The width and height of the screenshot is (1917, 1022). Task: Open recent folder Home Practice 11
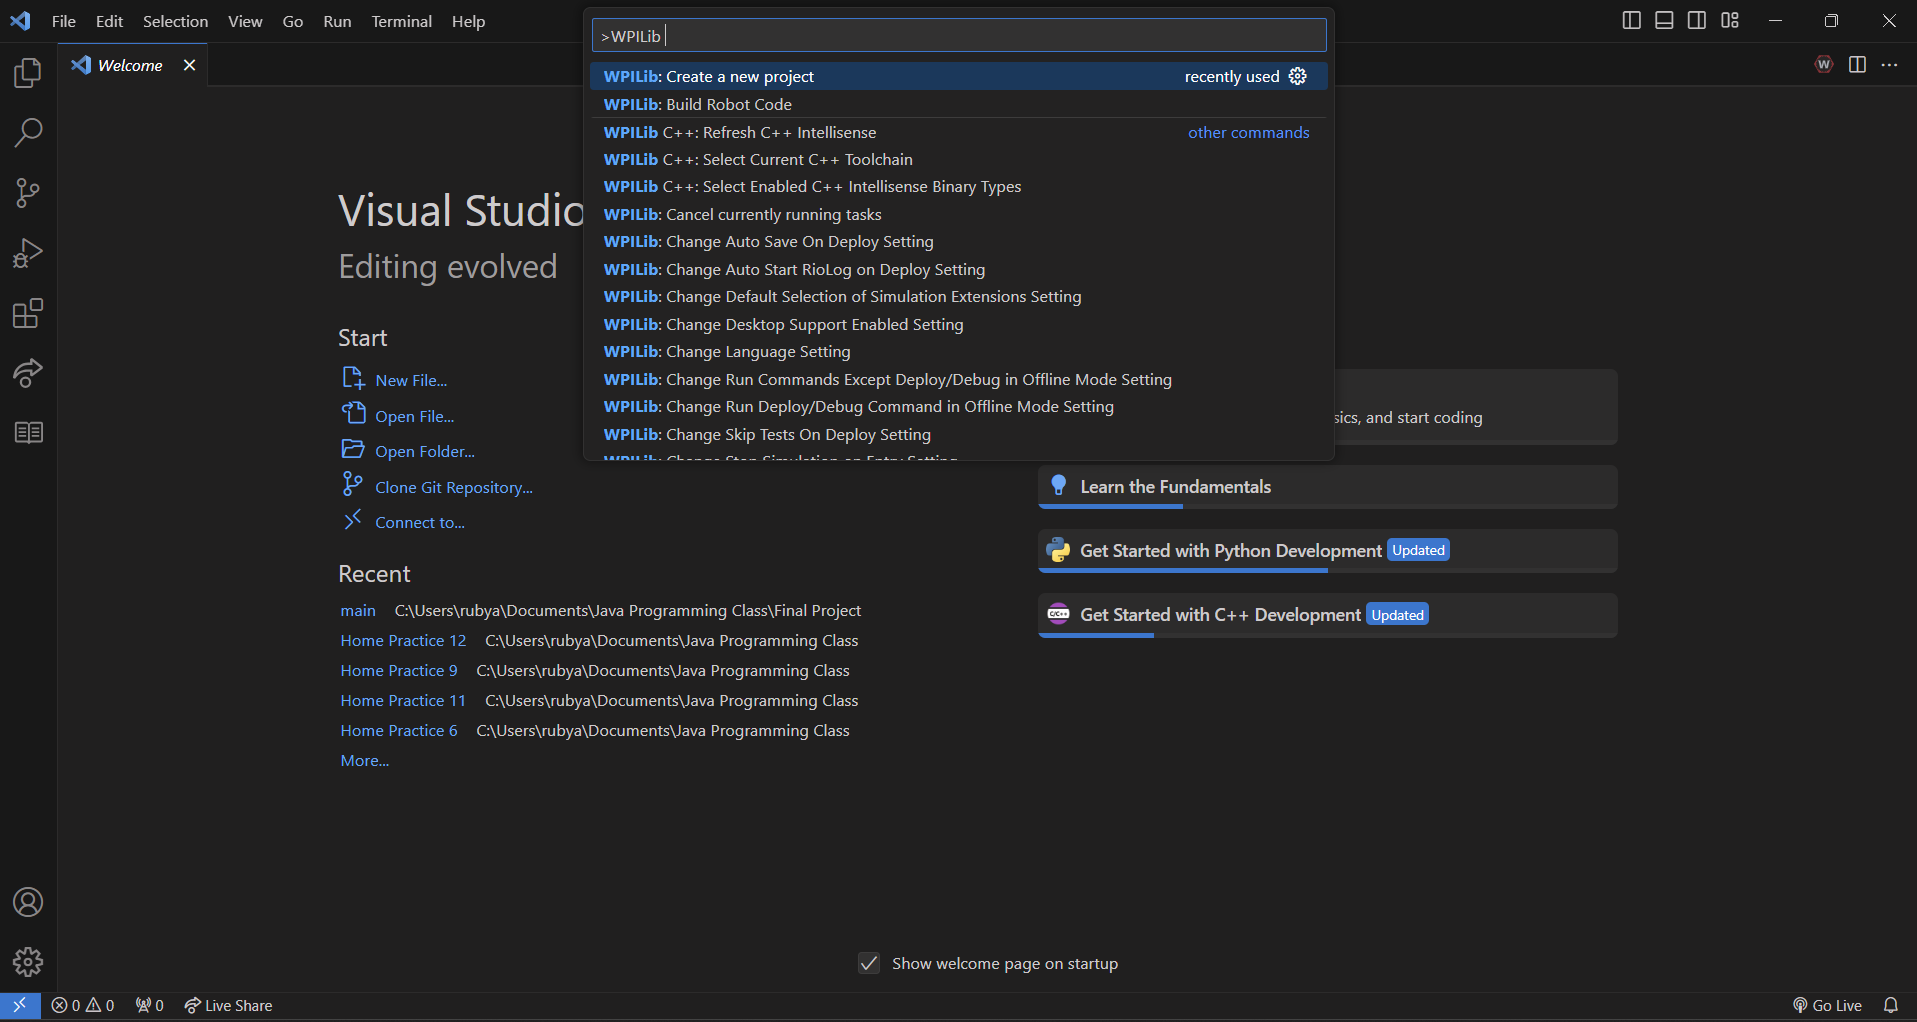(403, 701)
